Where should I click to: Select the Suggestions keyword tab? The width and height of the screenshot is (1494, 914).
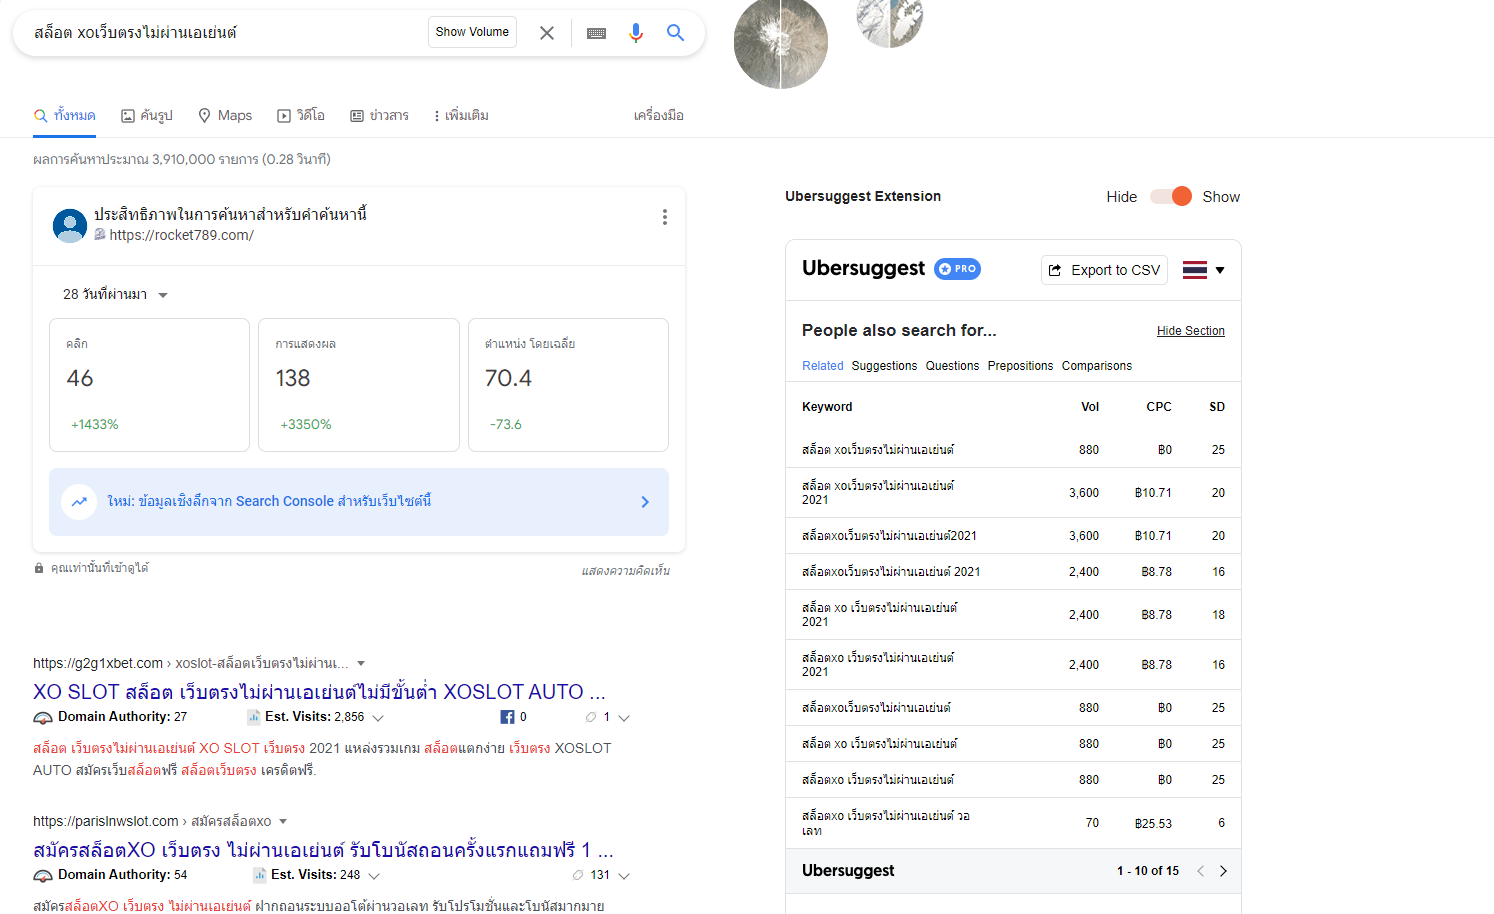point(884,366)
